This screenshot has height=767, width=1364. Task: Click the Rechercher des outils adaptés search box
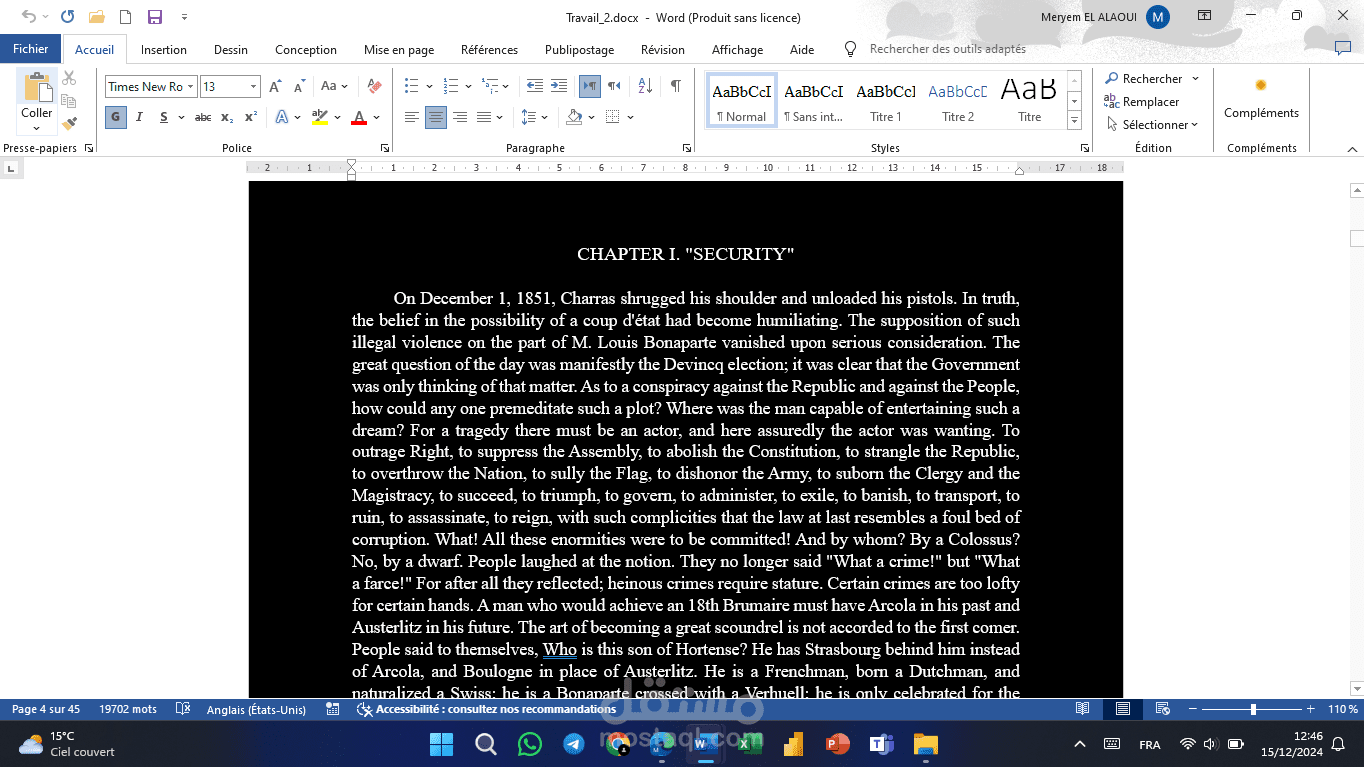tap(947, 49)
